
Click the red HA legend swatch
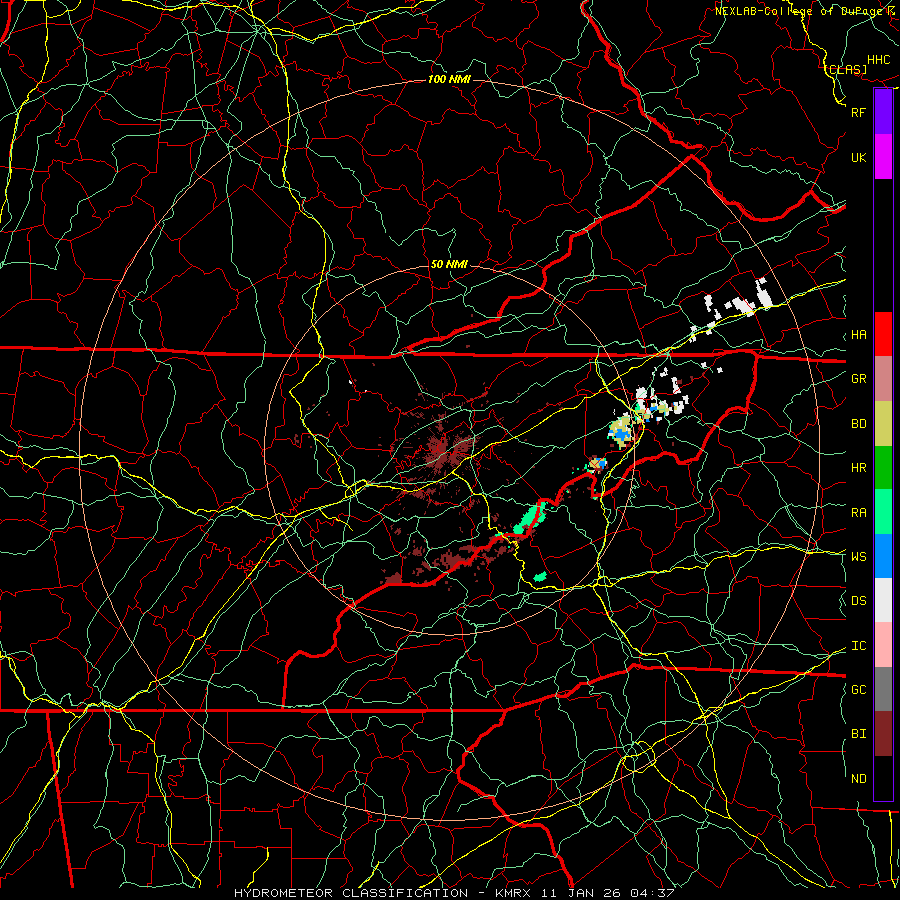(883, 334)
